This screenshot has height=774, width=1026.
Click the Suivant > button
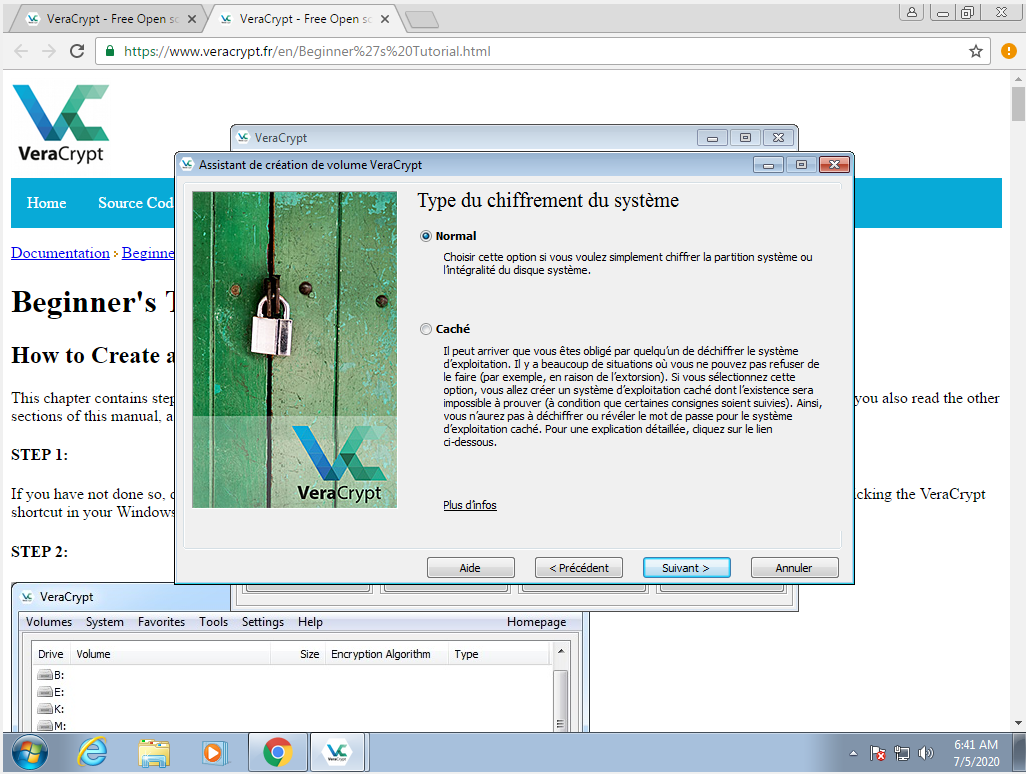click(686, 568)
